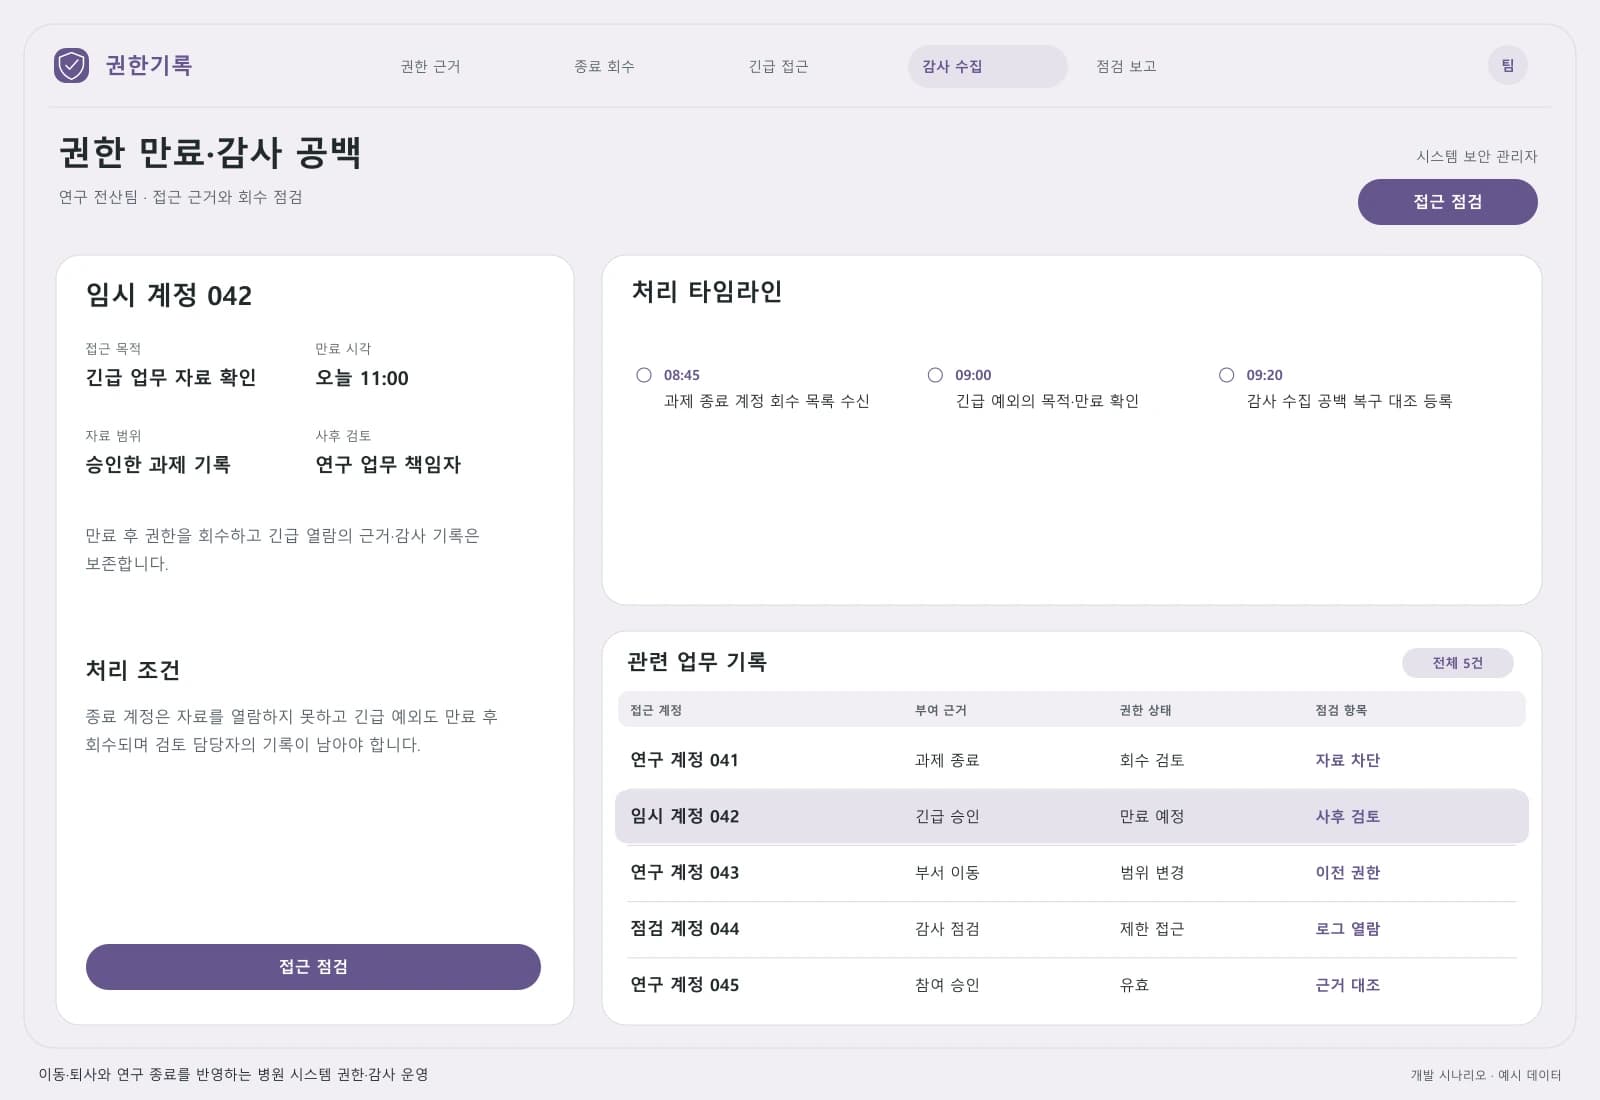Click the 오늘 11:00 expiry value
1600x1100 pixels.
[x=362, y=378]
